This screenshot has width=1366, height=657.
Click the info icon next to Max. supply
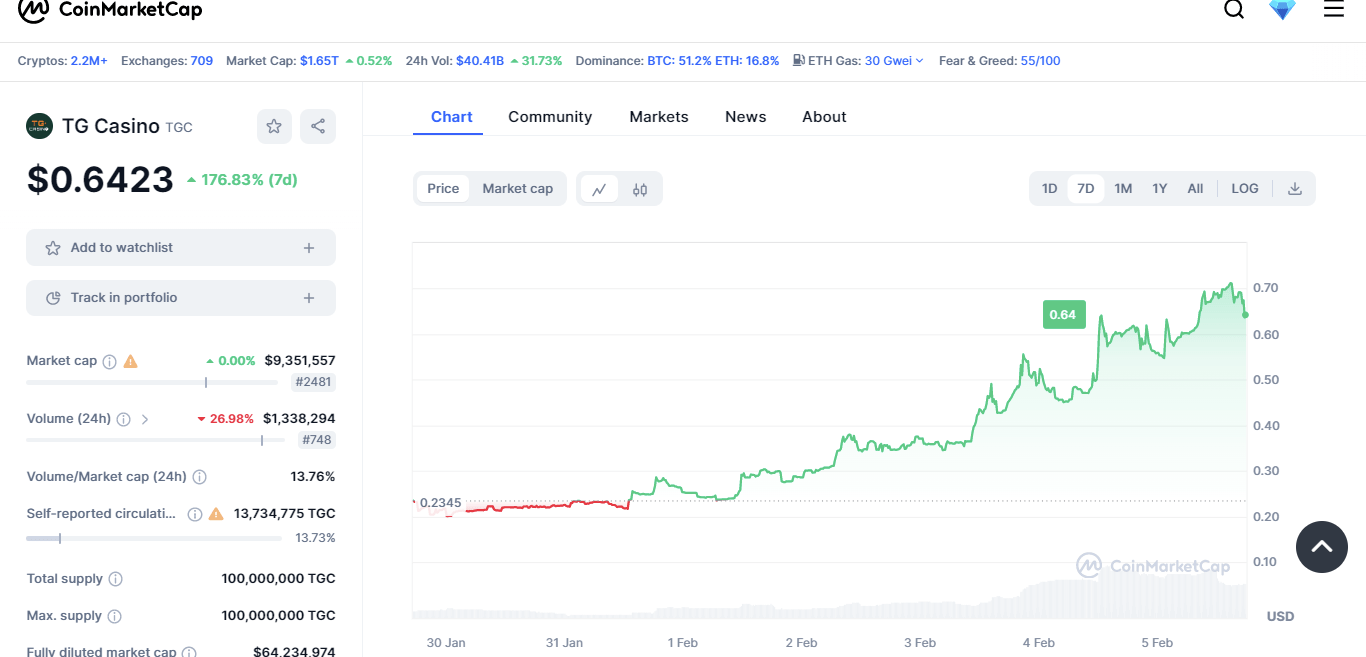115,616
